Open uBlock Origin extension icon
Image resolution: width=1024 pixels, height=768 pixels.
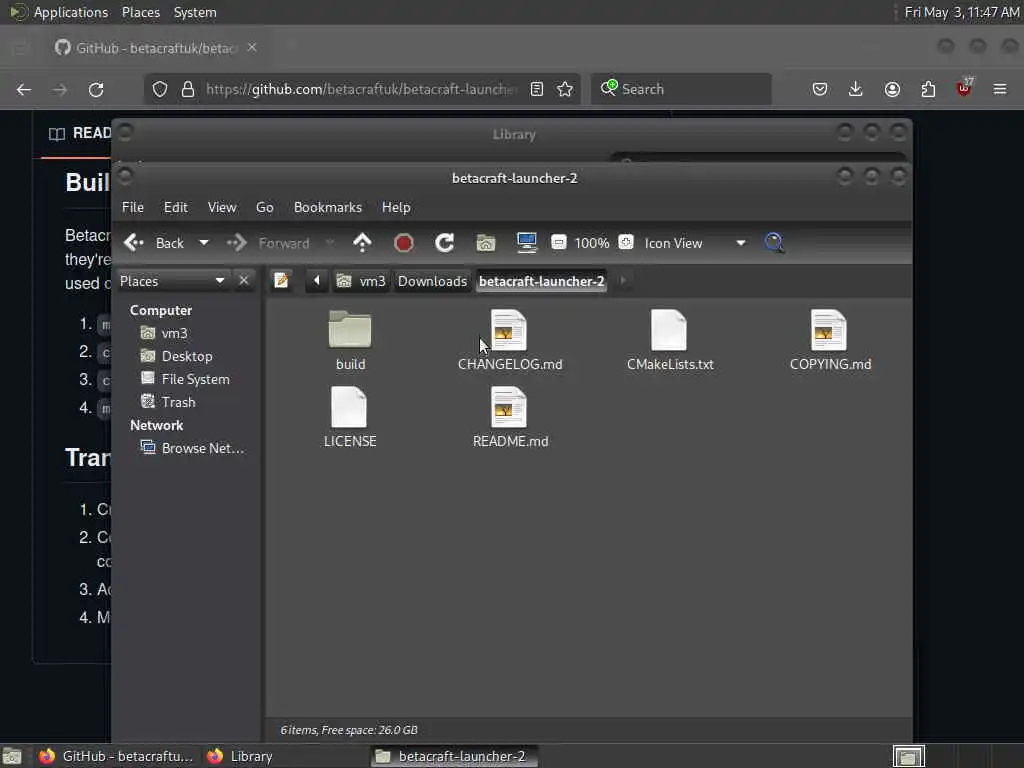tap(964, 88)
